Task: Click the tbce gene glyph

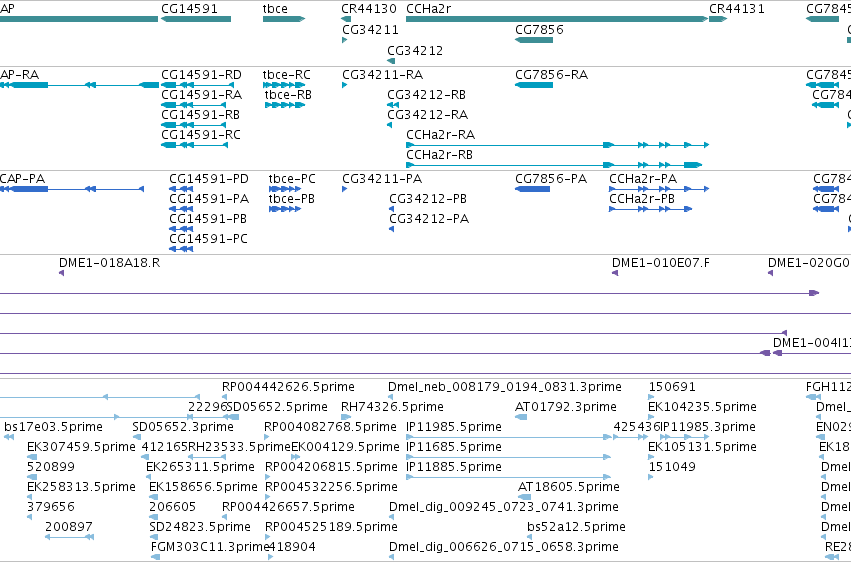Action: [x=284, y=19]
